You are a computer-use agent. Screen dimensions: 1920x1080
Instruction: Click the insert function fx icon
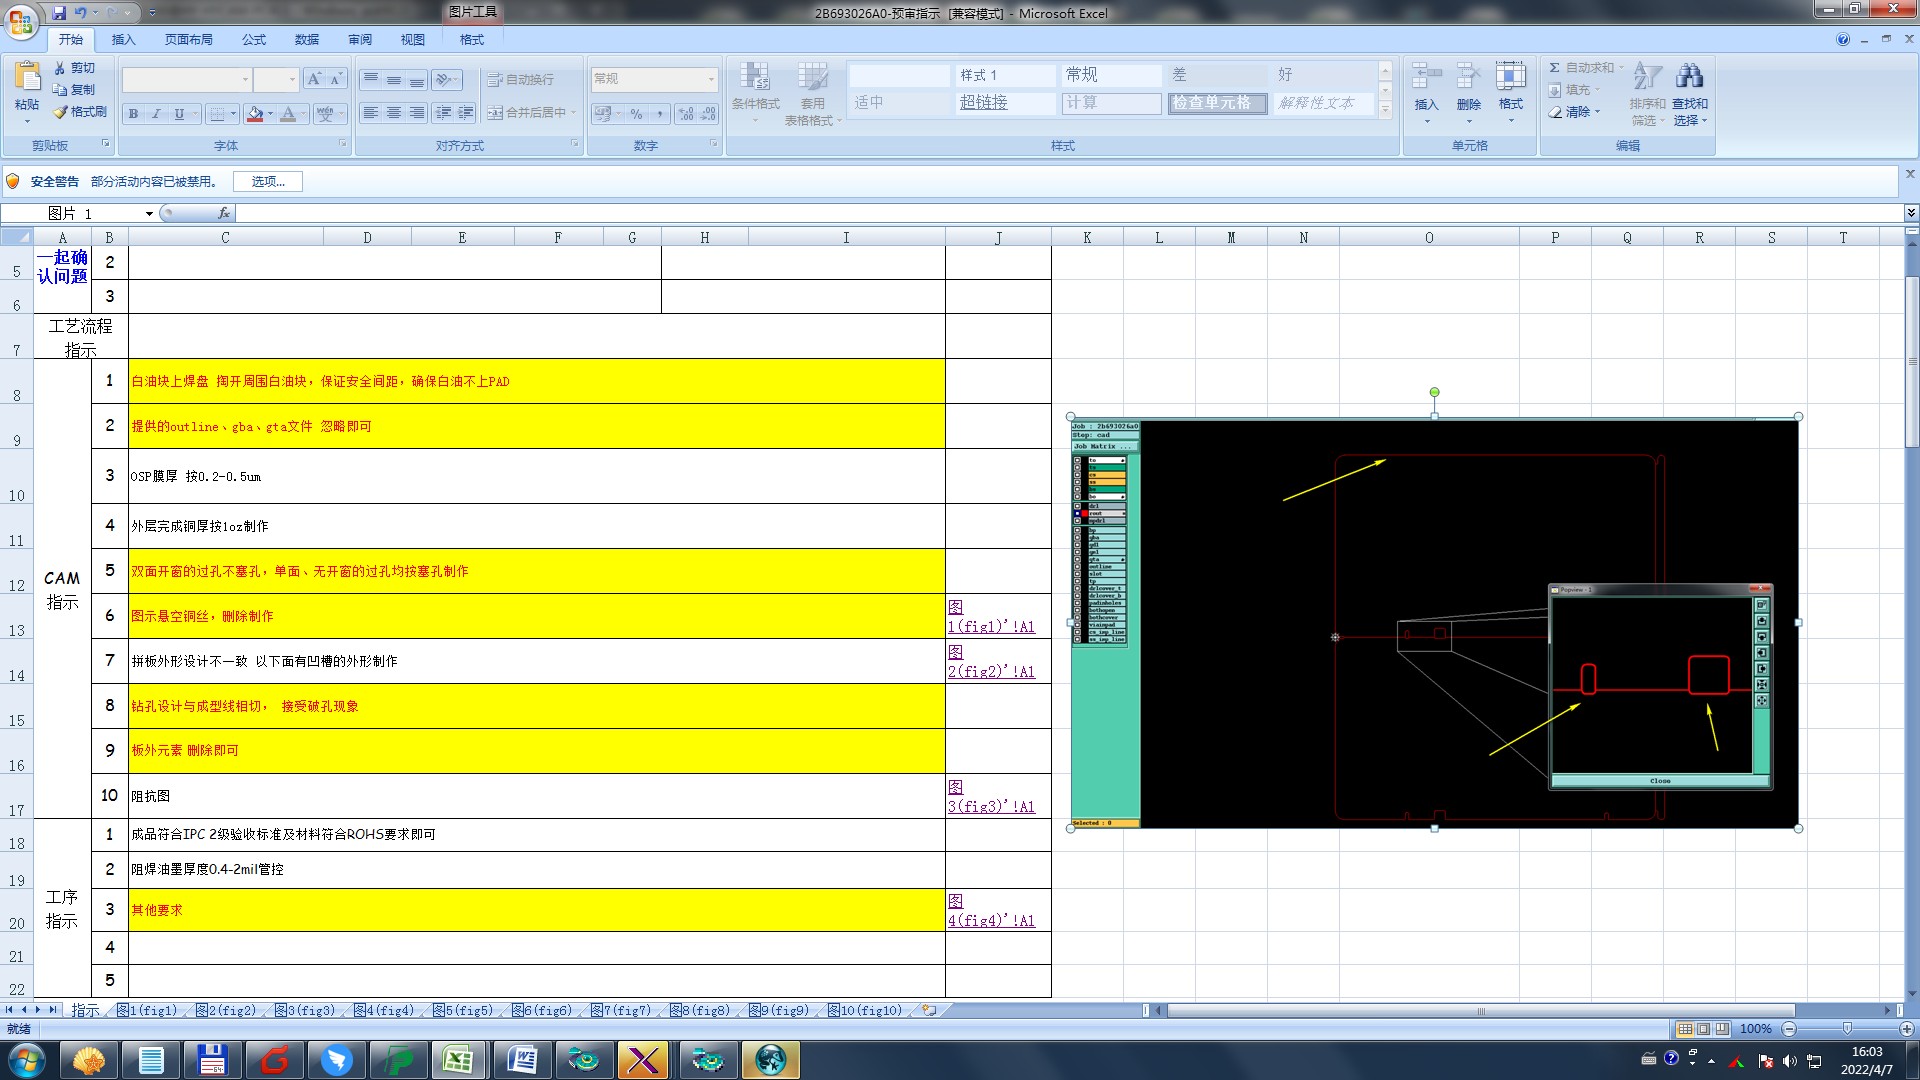[x=224, y=213]
